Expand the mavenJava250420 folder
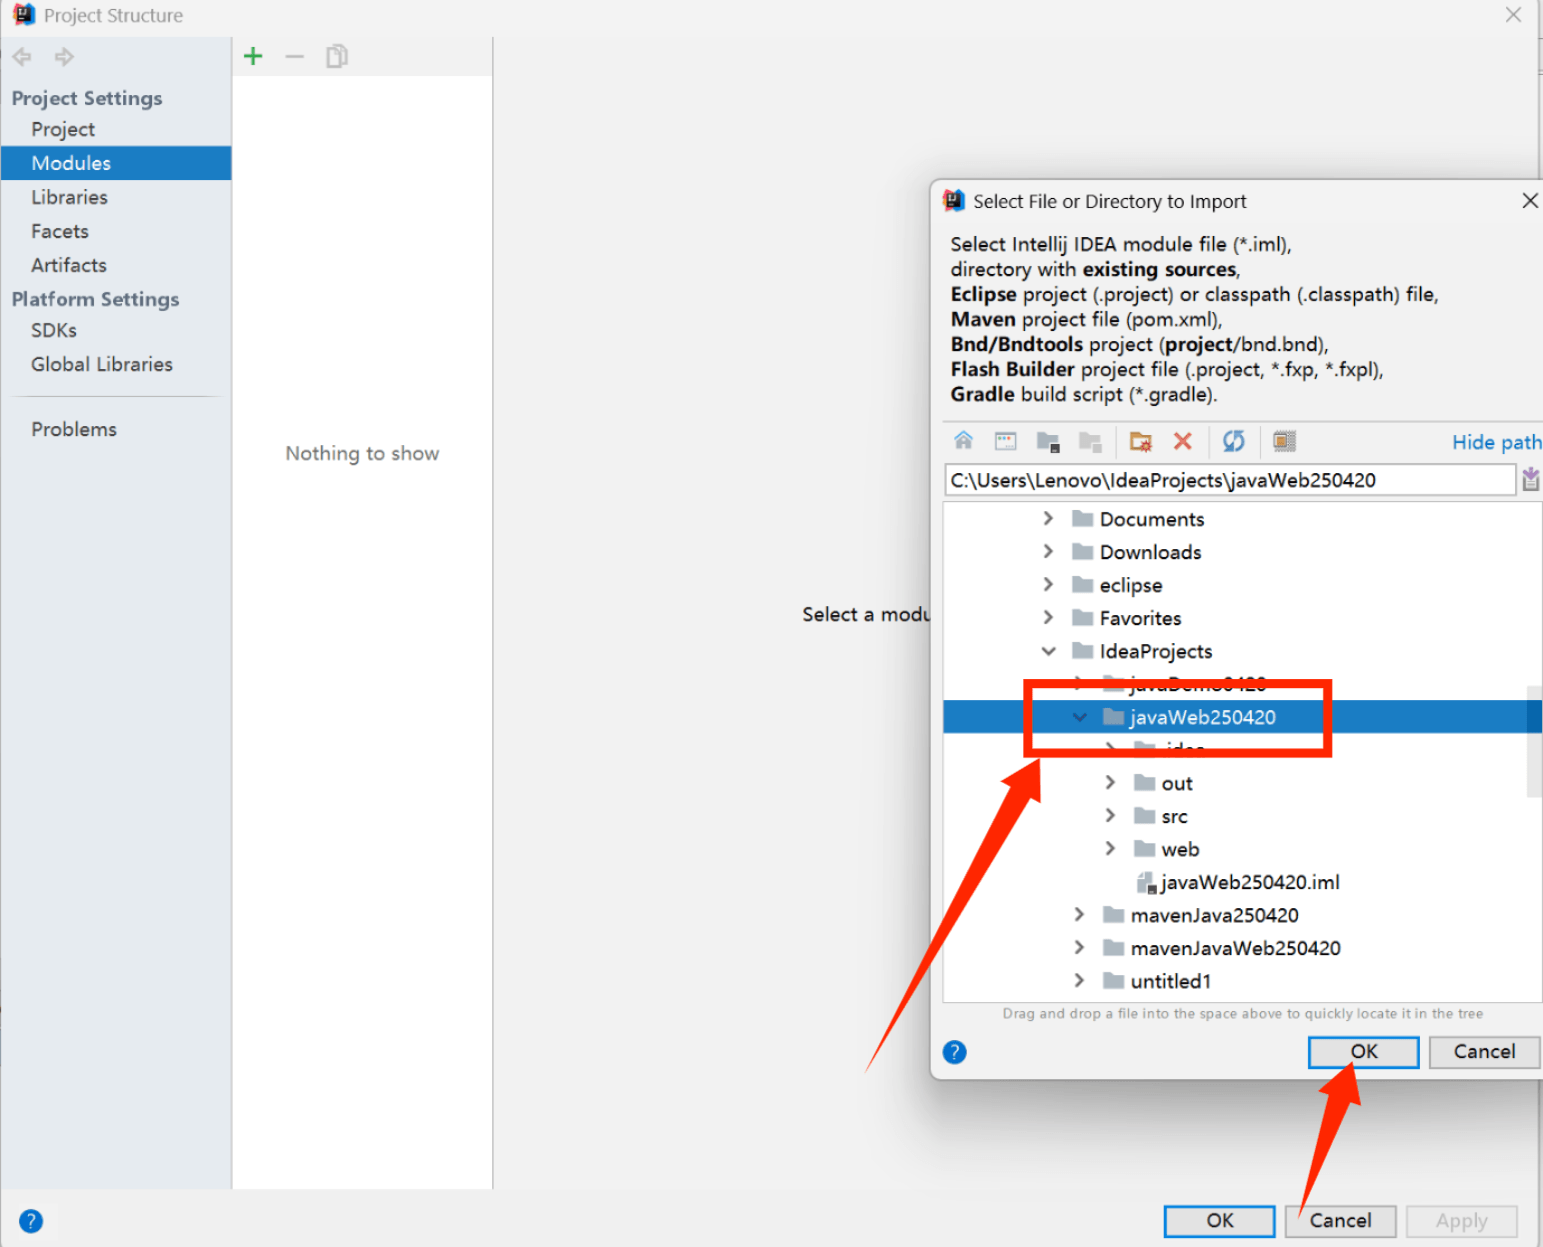 coord(1079,914)
